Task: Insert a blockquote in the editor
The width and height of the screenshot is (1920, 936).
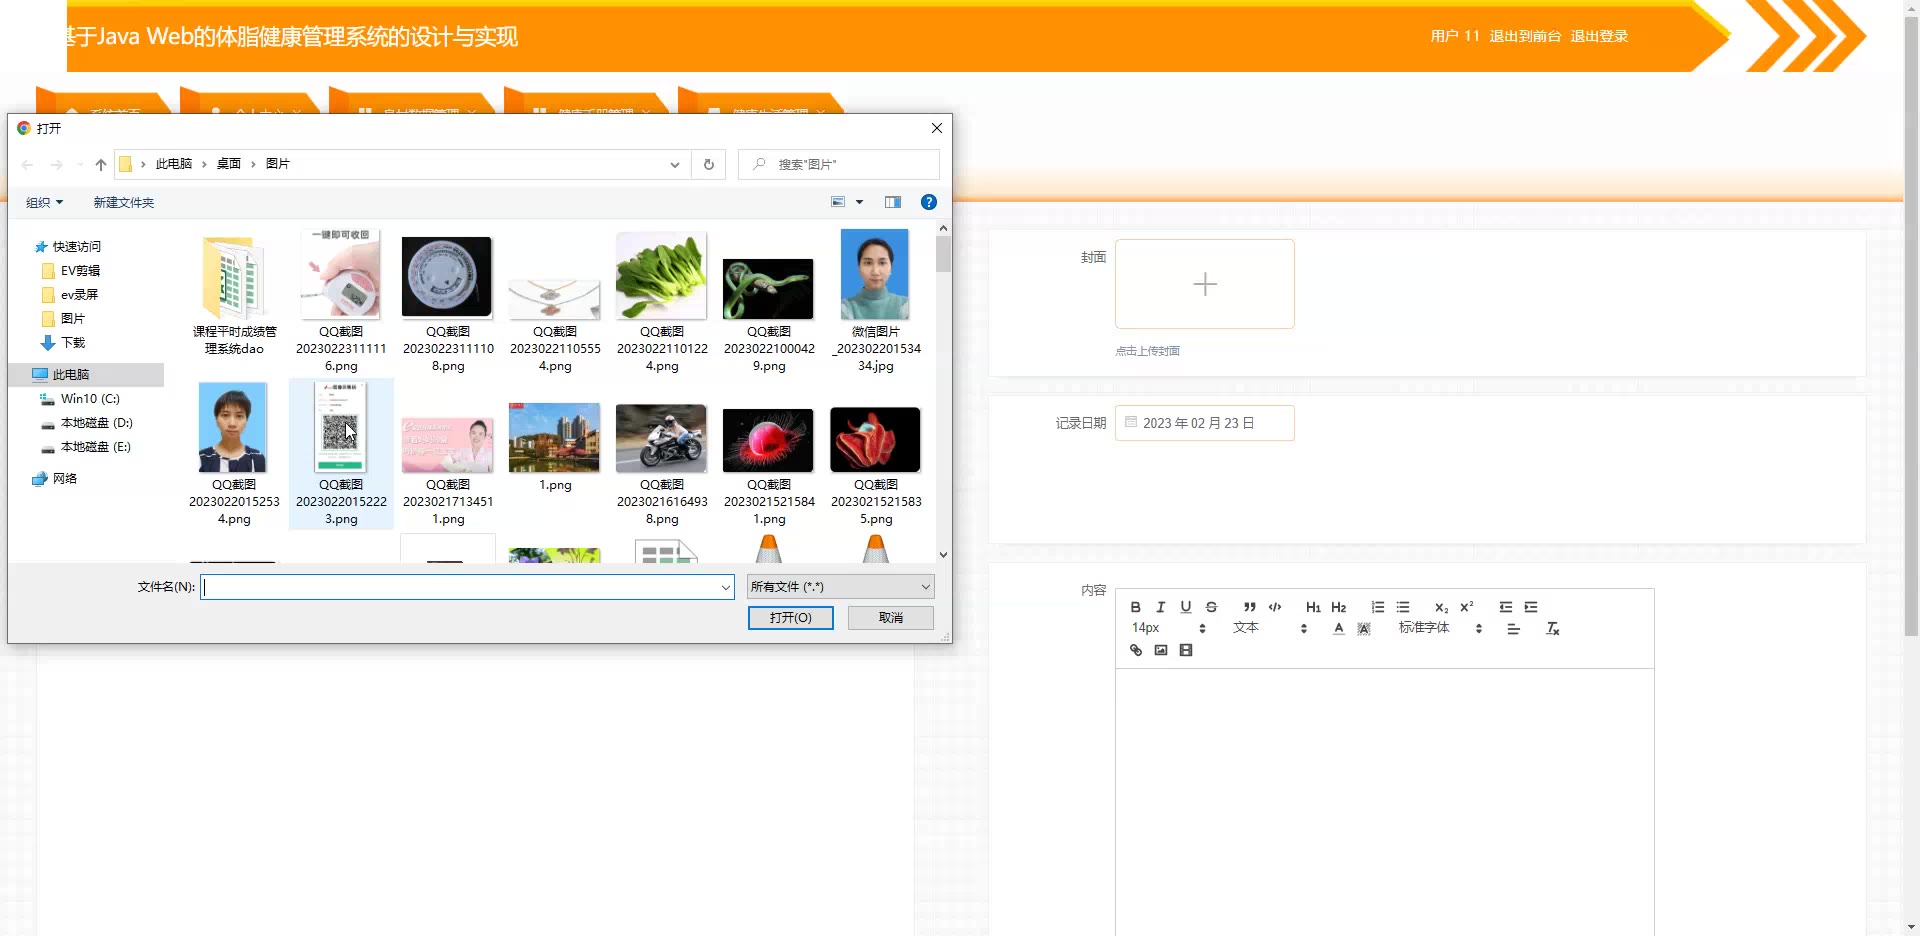Action: [x=1249, y=607]
